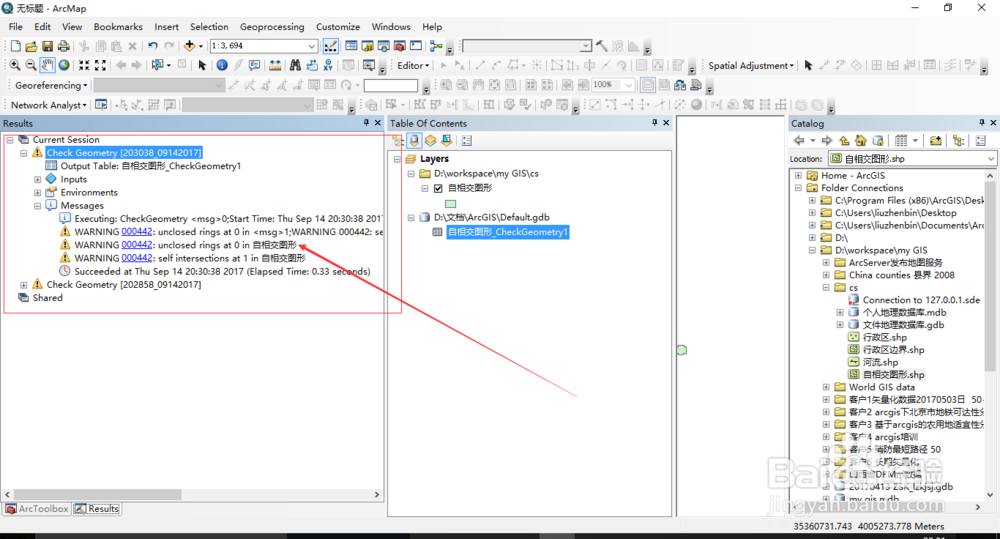Close the Results panel
1000x539 pixels.
pos(378,122)
